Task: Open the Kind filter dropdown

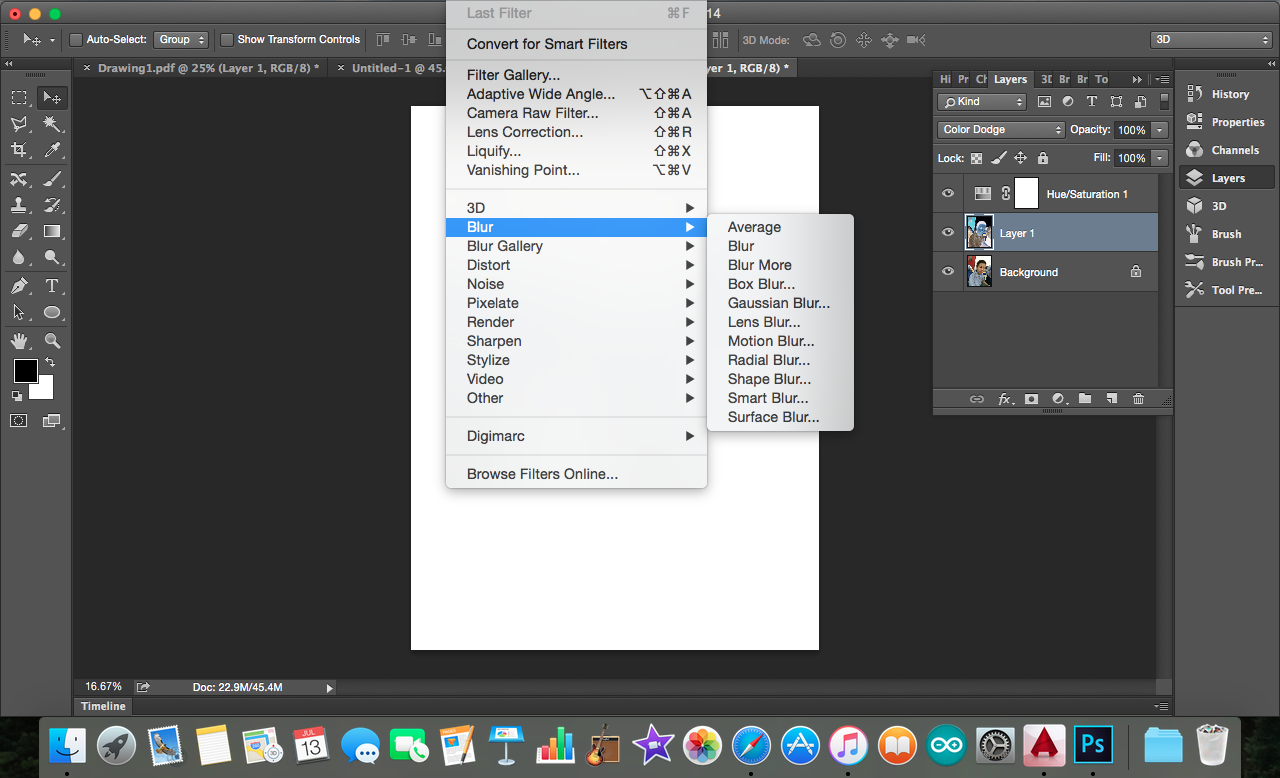Action: tap(982, 102)
